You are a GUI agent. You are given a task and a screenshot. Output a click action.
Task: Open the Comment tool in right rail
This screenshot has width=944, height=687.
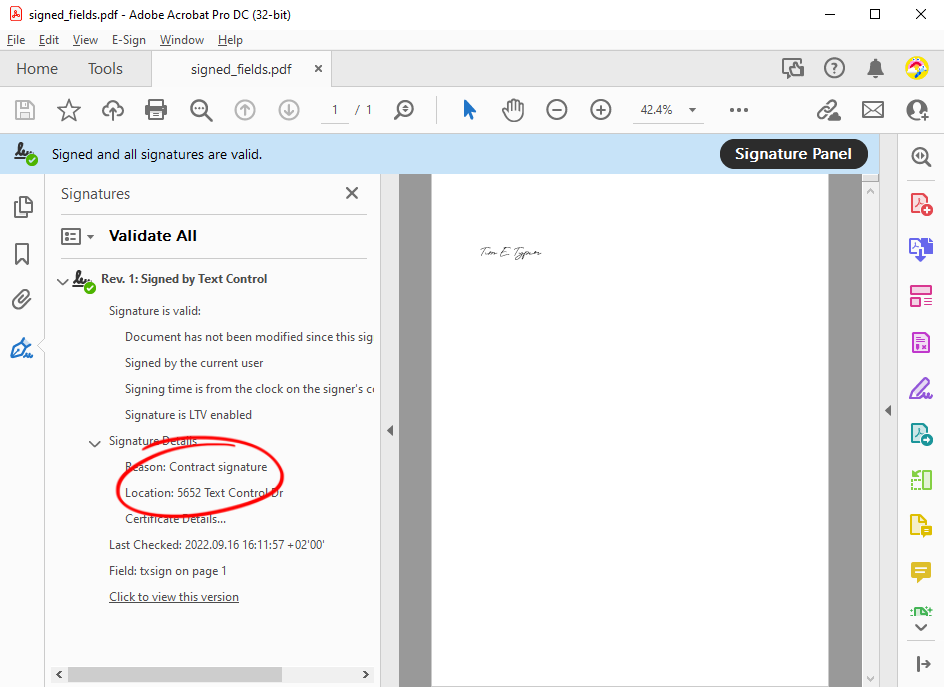[x=921, y=572]
